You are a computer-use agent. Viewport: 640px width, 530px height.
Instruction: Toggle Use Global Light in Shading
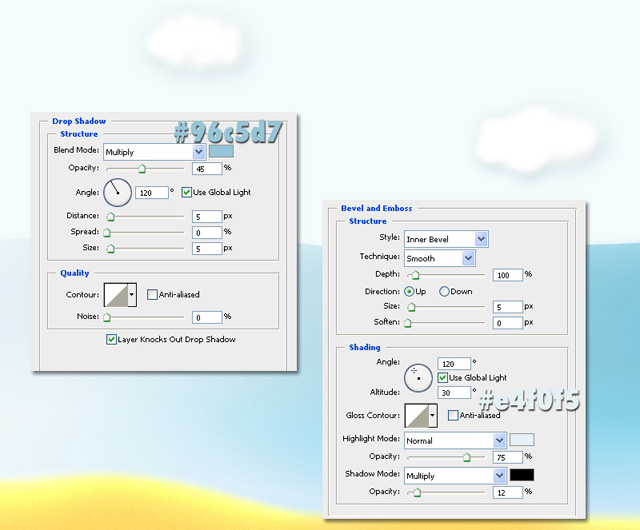(442, 378)
